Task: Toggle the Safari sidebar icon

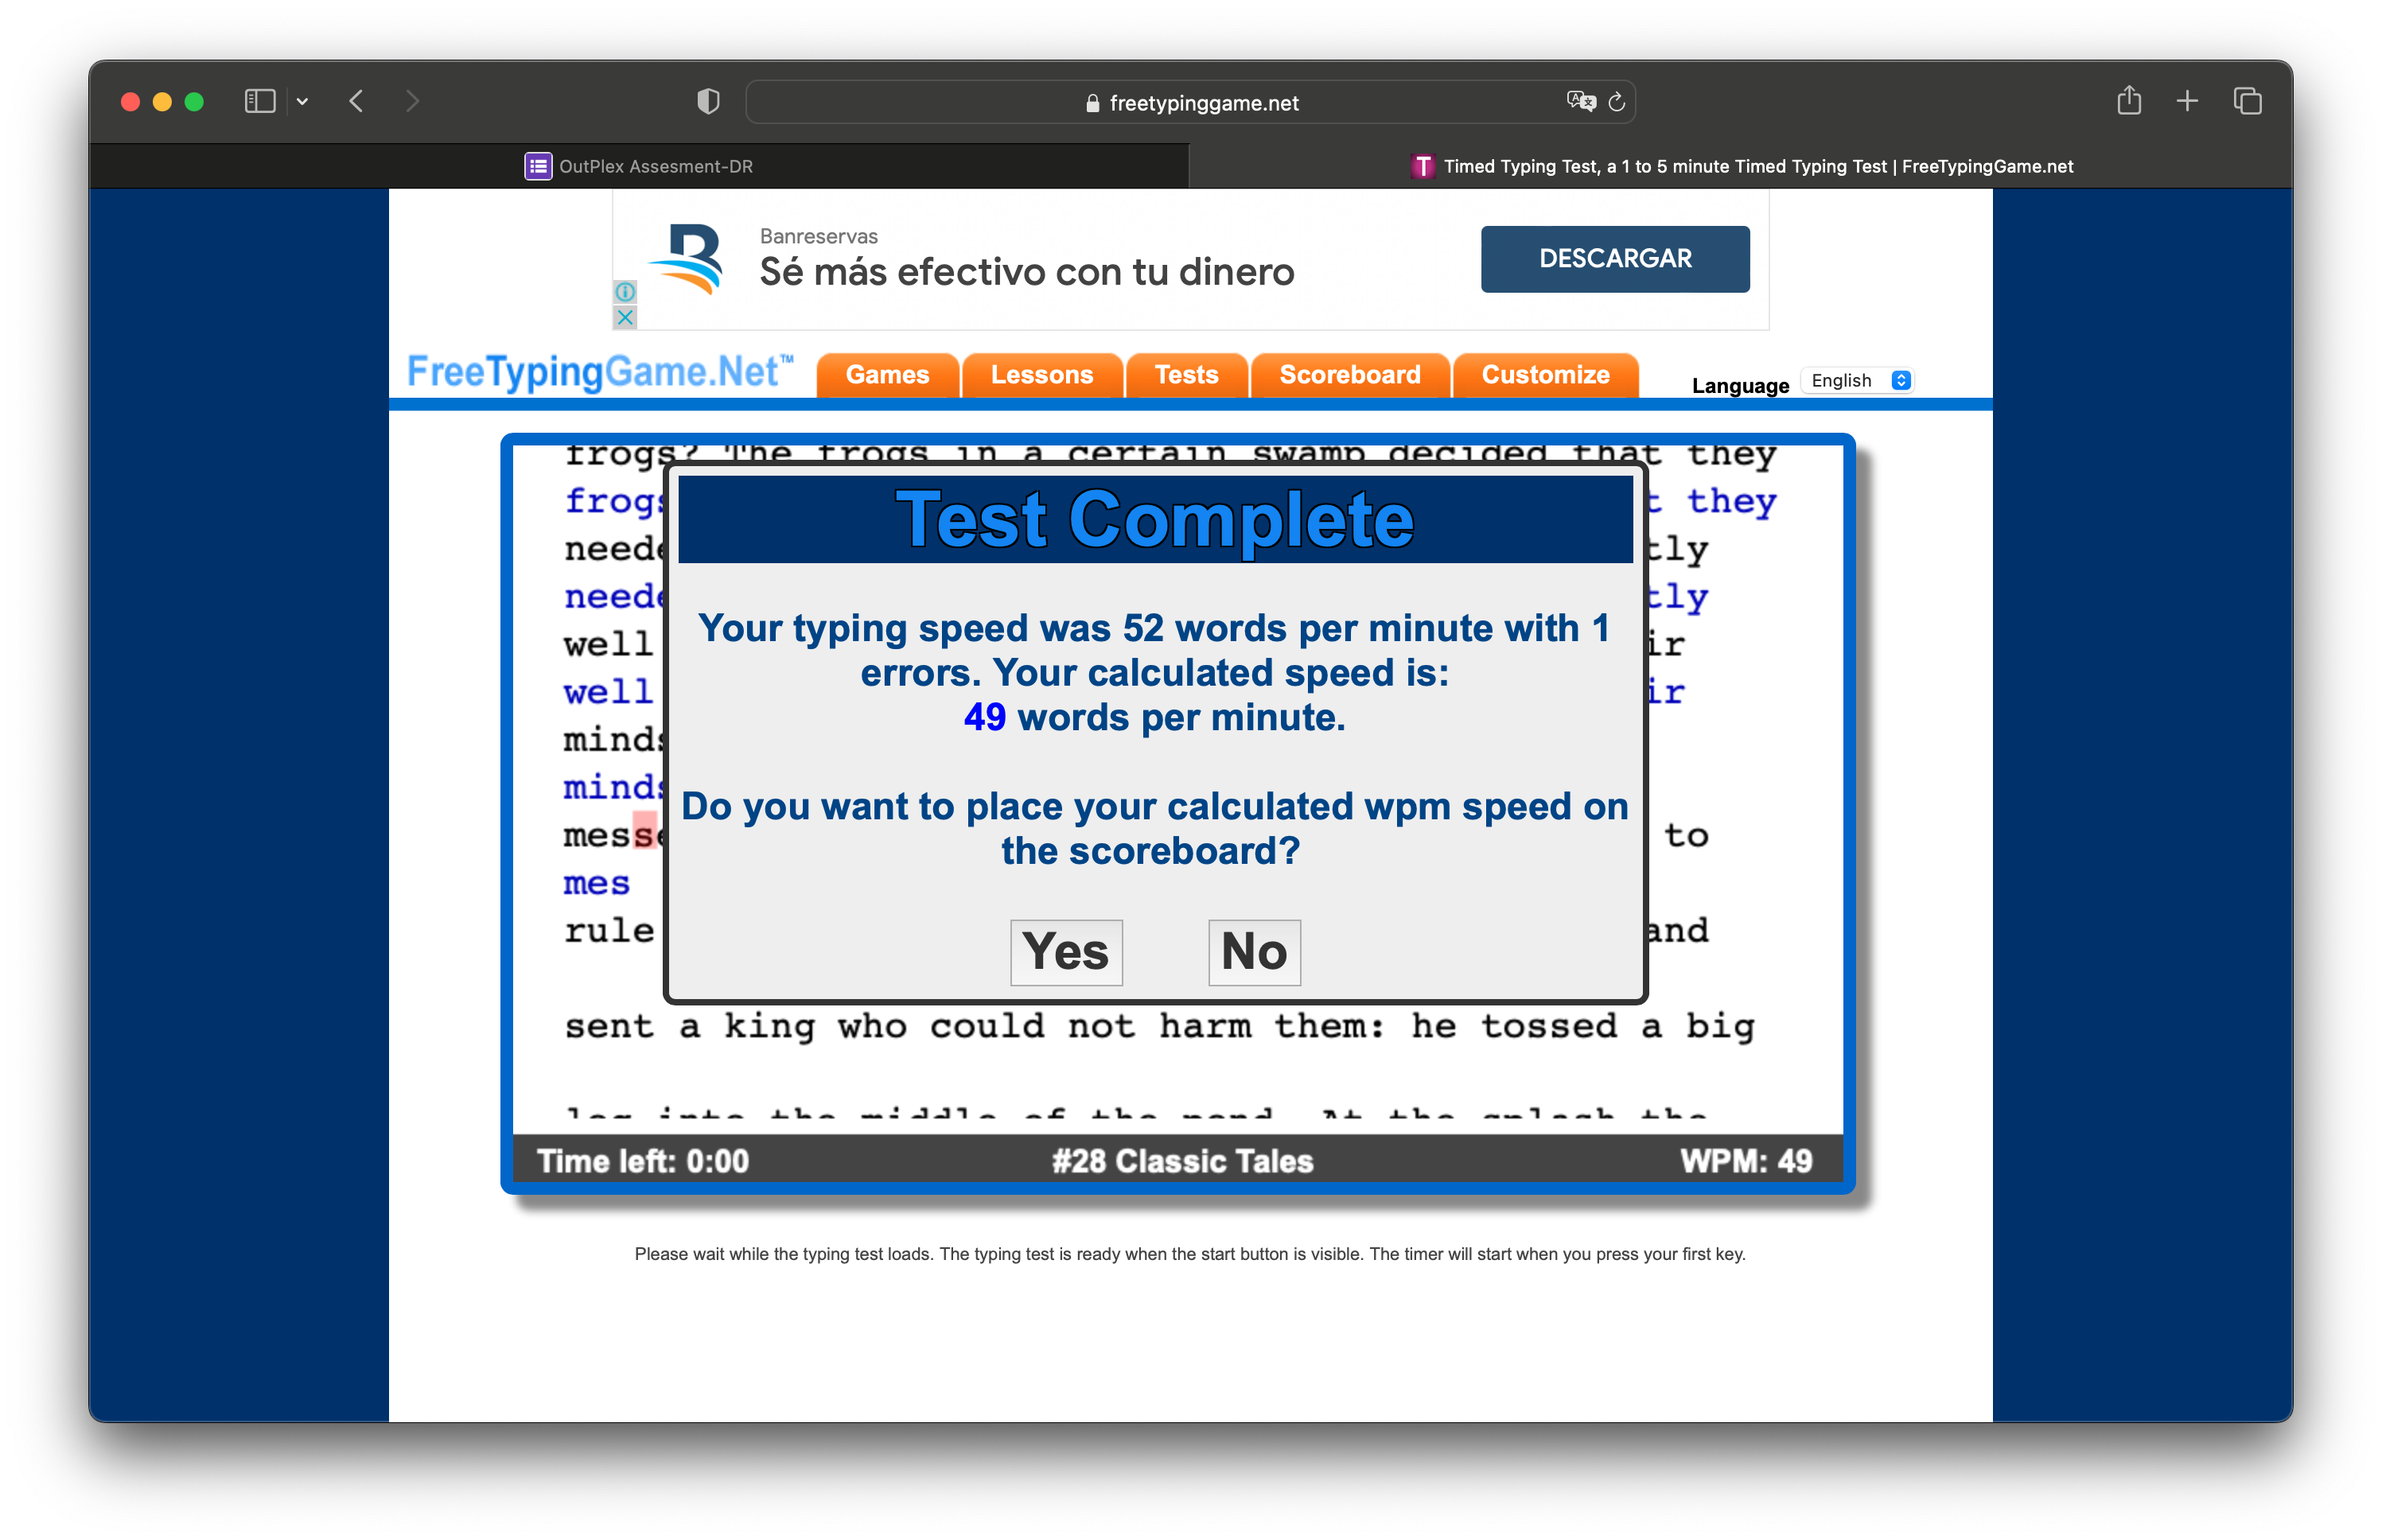Action: click(x=259, y=101)
